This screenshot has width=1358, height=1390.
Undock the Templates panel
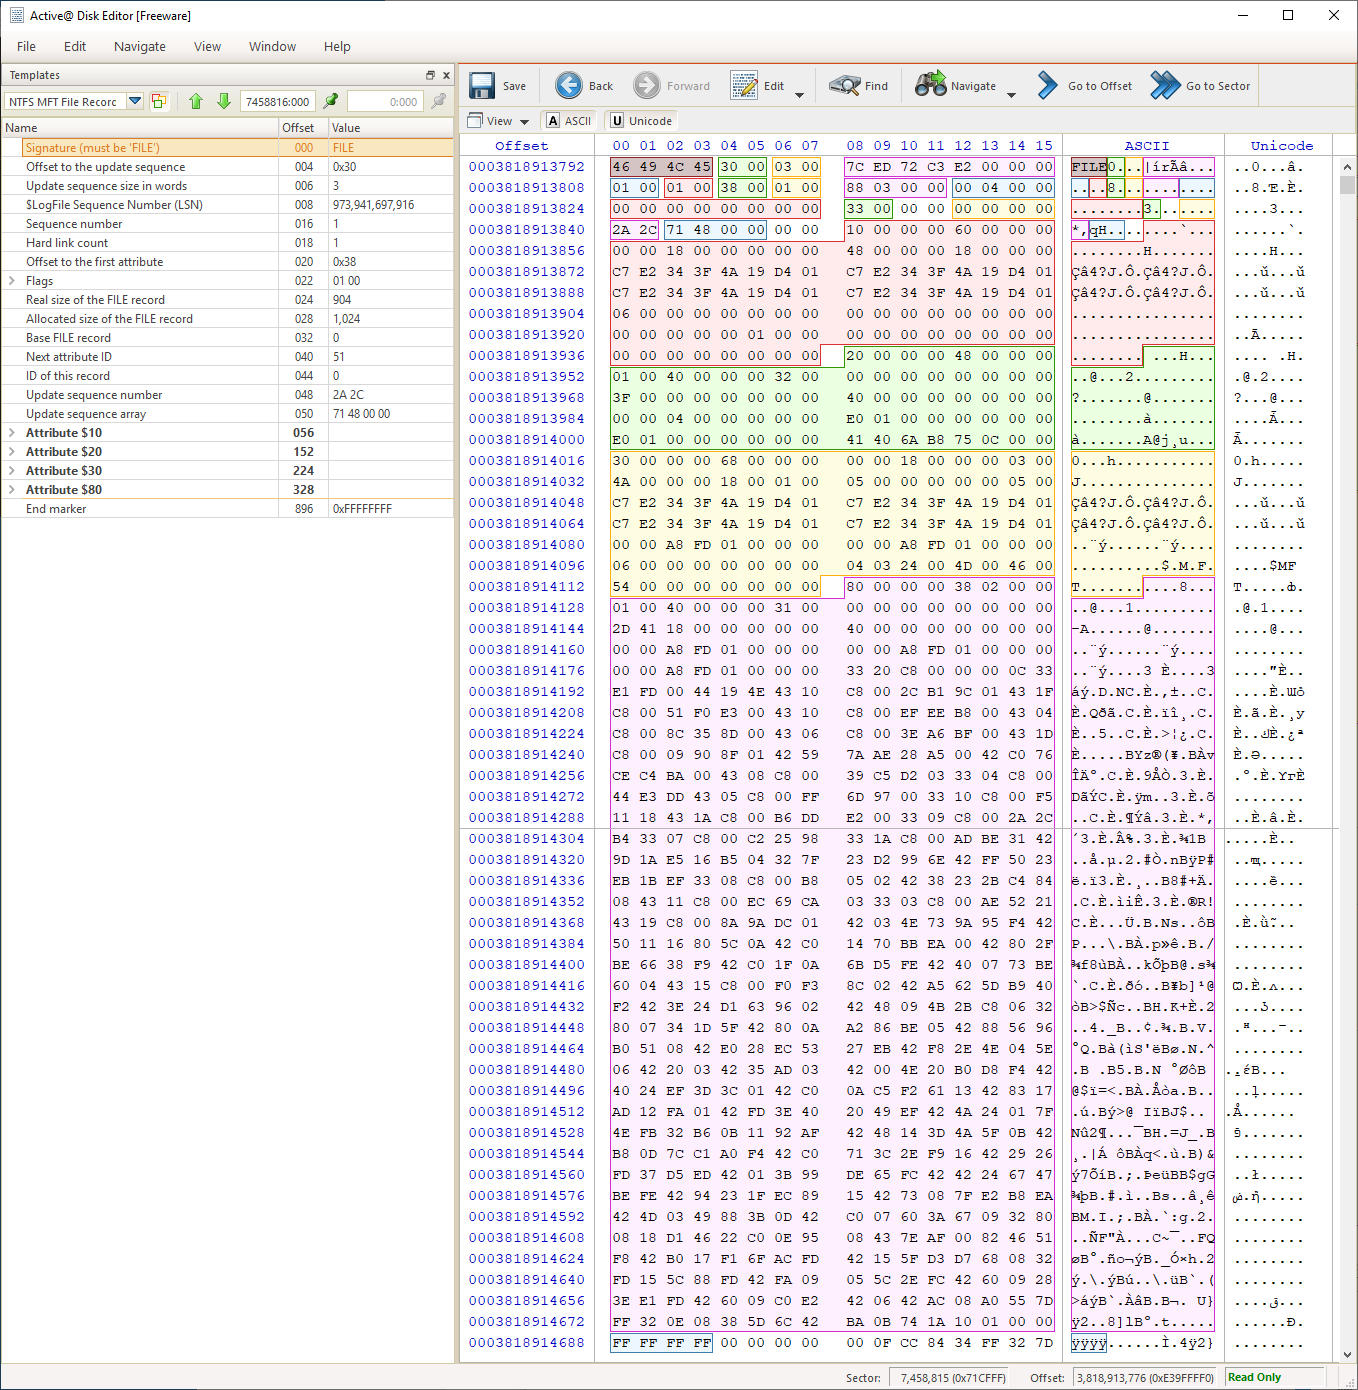[x=430, y=75]
